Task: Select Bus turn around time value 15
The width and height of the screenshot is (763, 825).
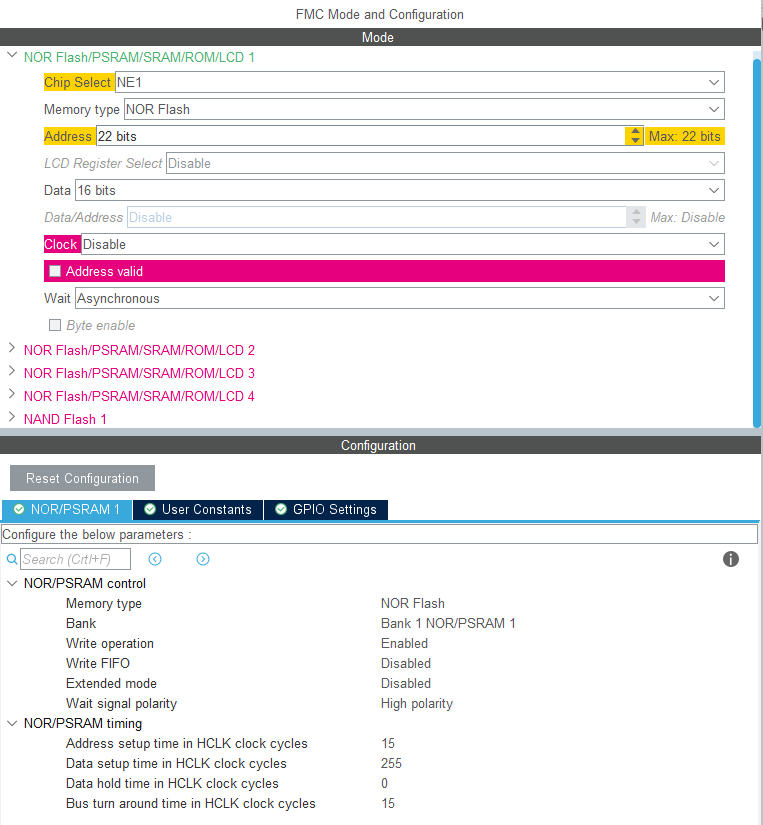Action: pos(388,803)
